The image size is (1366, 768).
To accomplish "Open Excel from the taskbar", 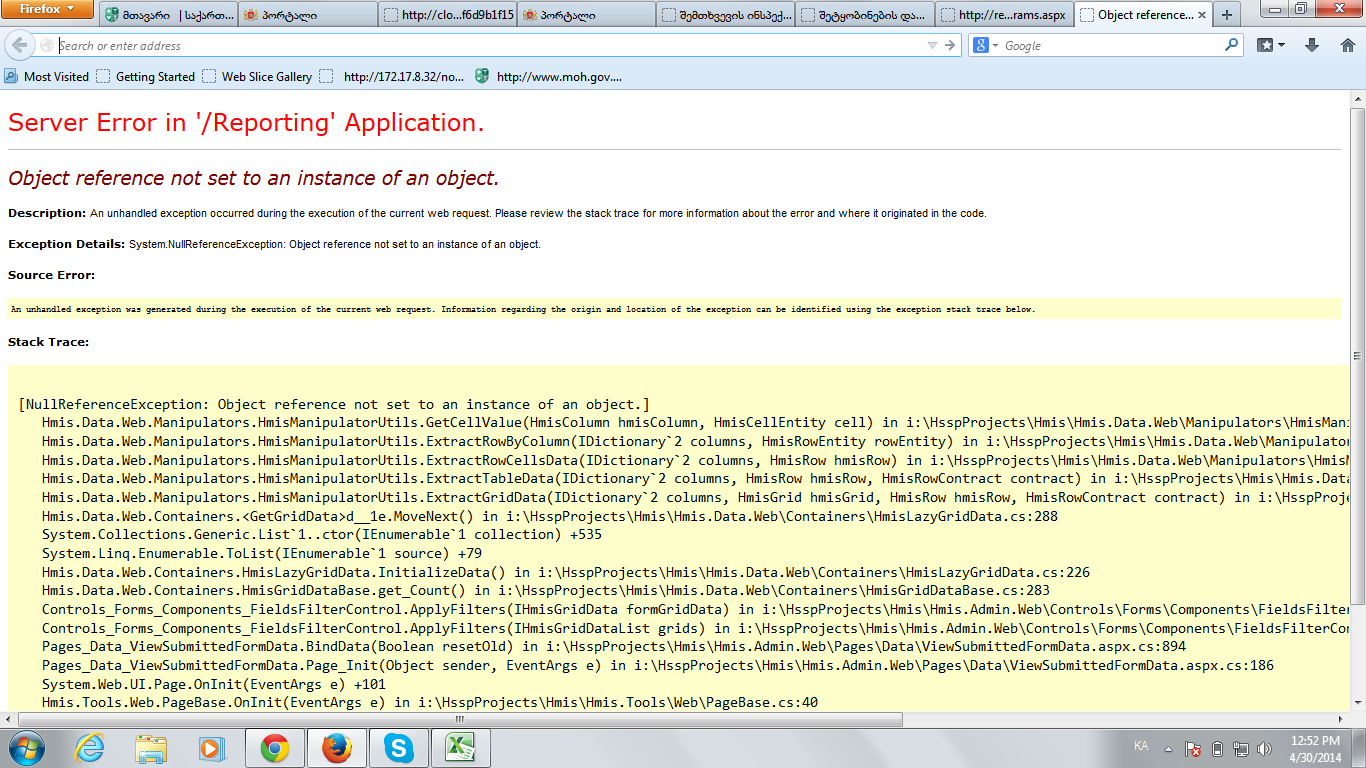I will [459, 747].
